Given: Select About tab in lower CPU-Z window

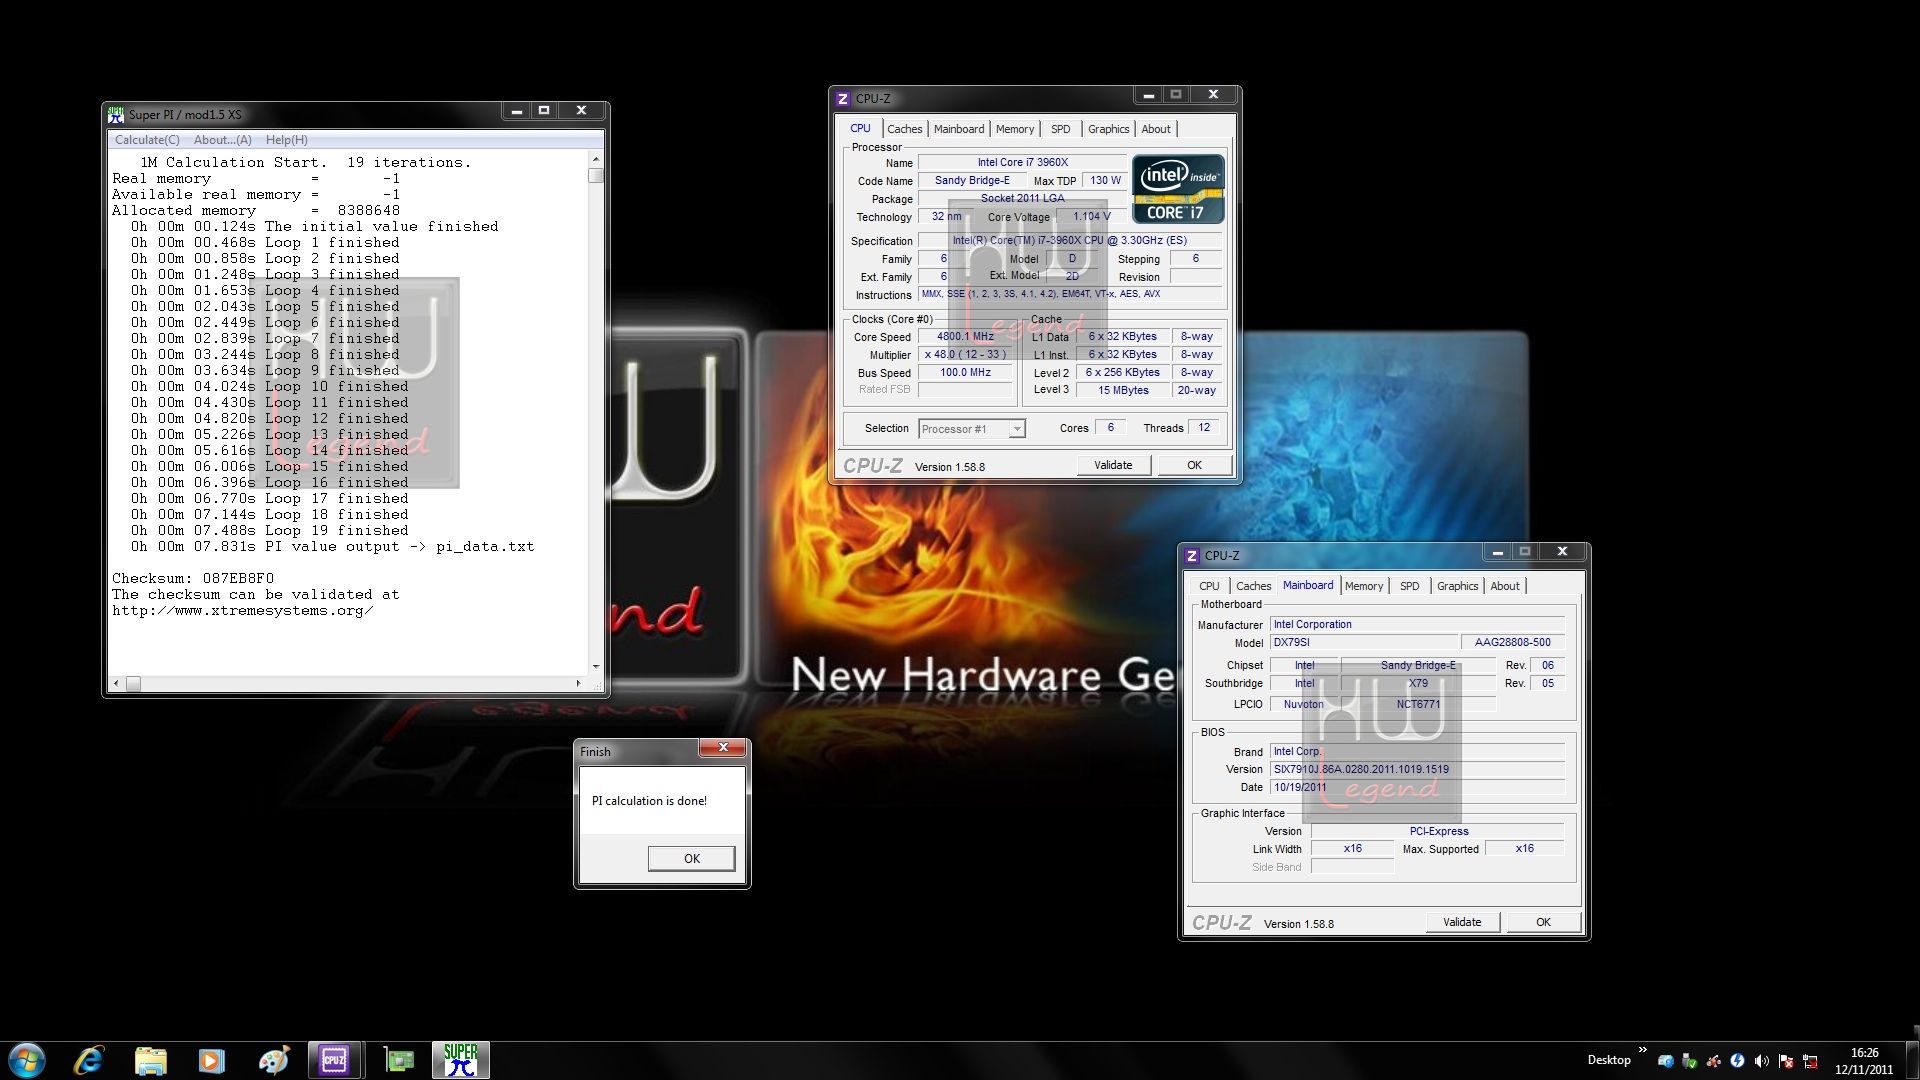Looking at the screenshot, I should (x=1505, y=586).
